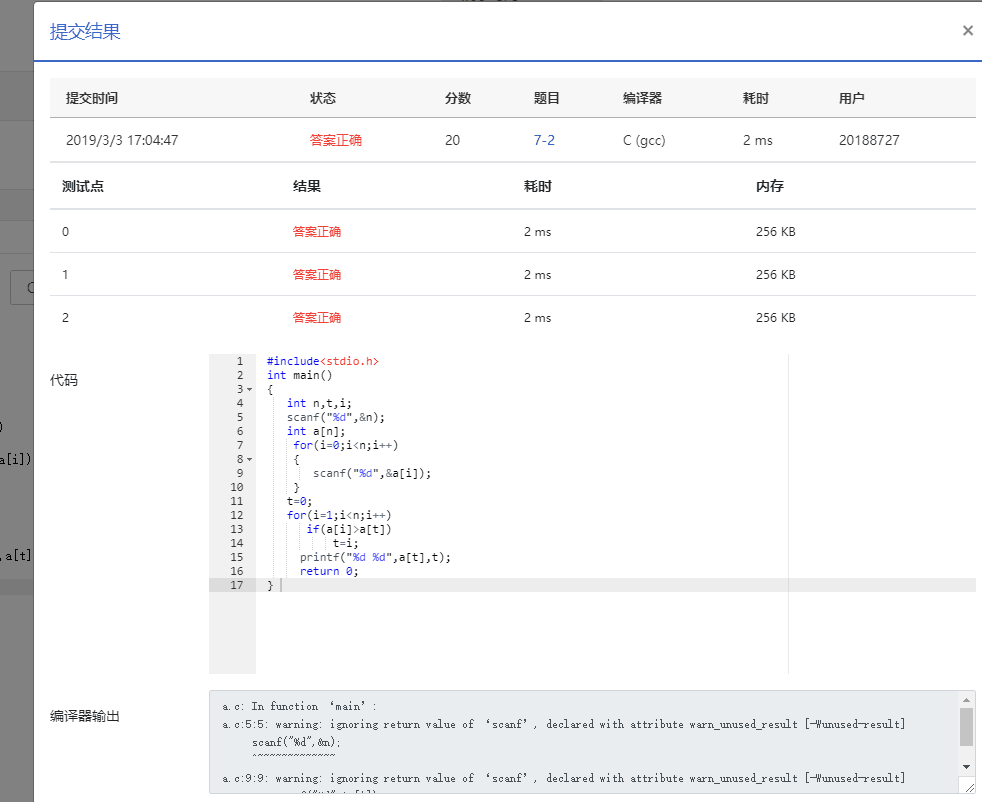Click 答案正确 result for test point 2
982x802 pixels.
[x=317, y=318]
